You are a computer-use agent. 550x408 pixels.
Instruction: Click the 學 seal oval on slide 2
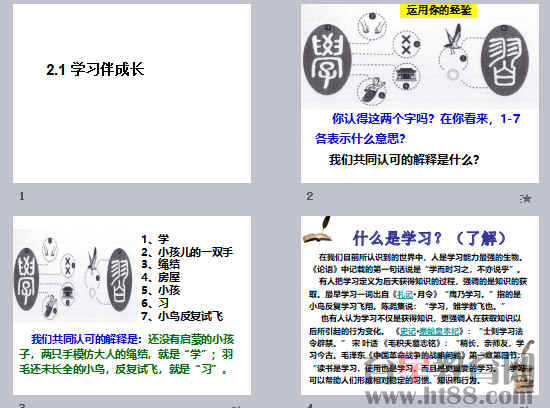(x=327, y=60)
